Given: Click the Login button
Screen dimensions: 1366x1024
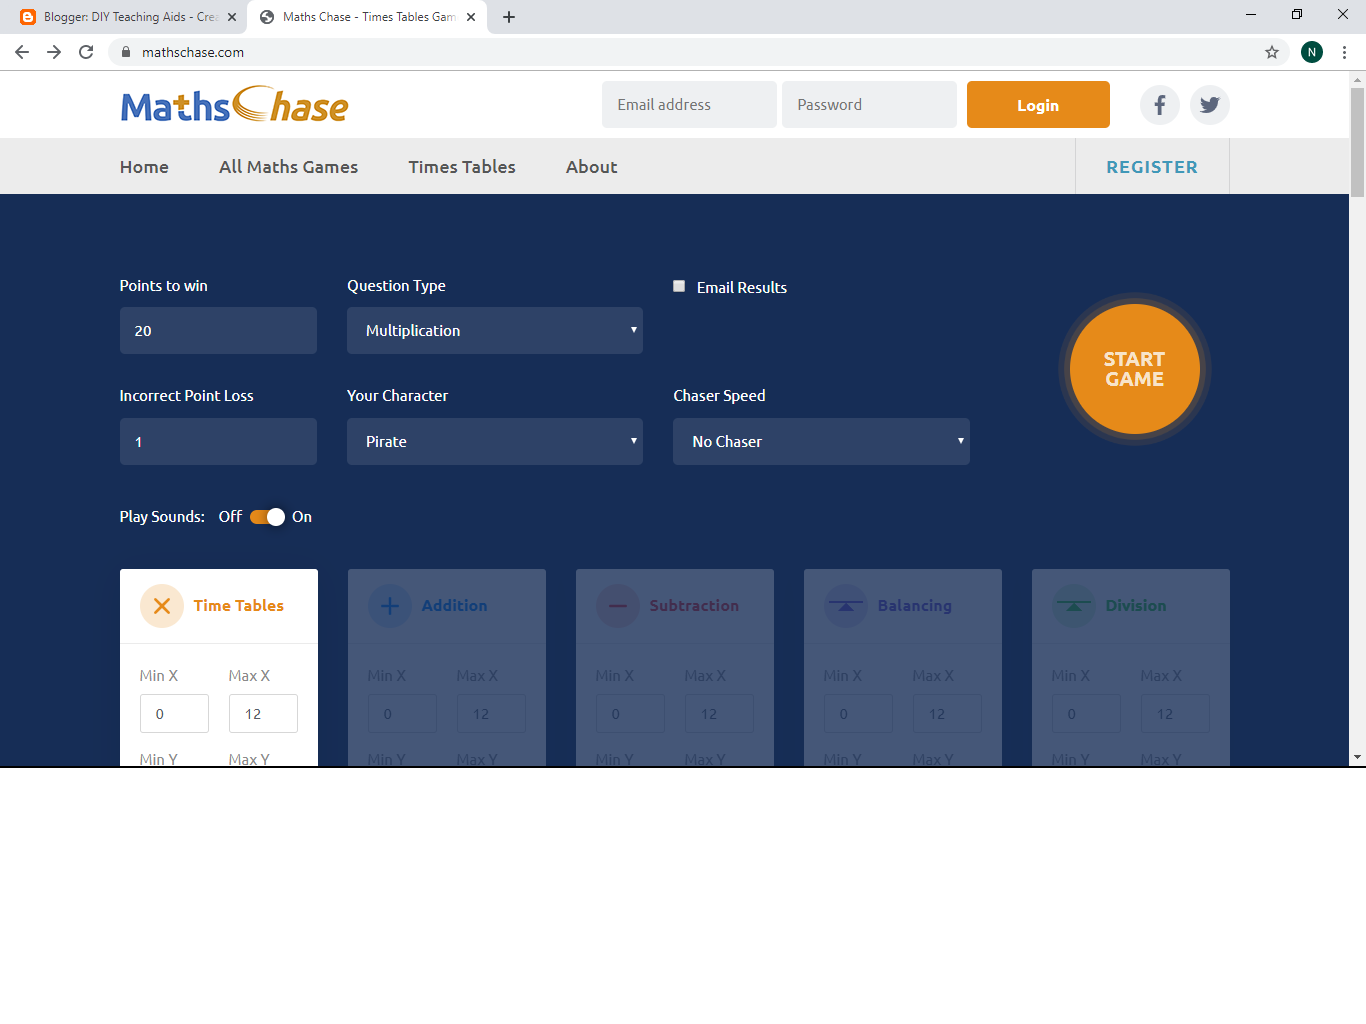Looking at the screenshot, I should click(1038, 104).
